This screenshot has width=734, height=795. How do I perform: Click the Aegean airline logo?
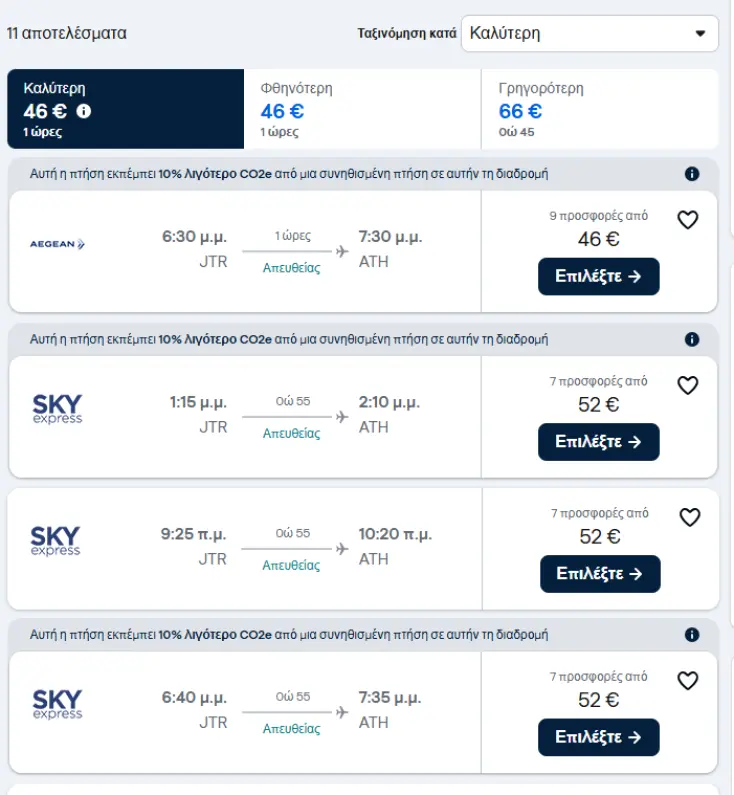click(x=57, y=244)
